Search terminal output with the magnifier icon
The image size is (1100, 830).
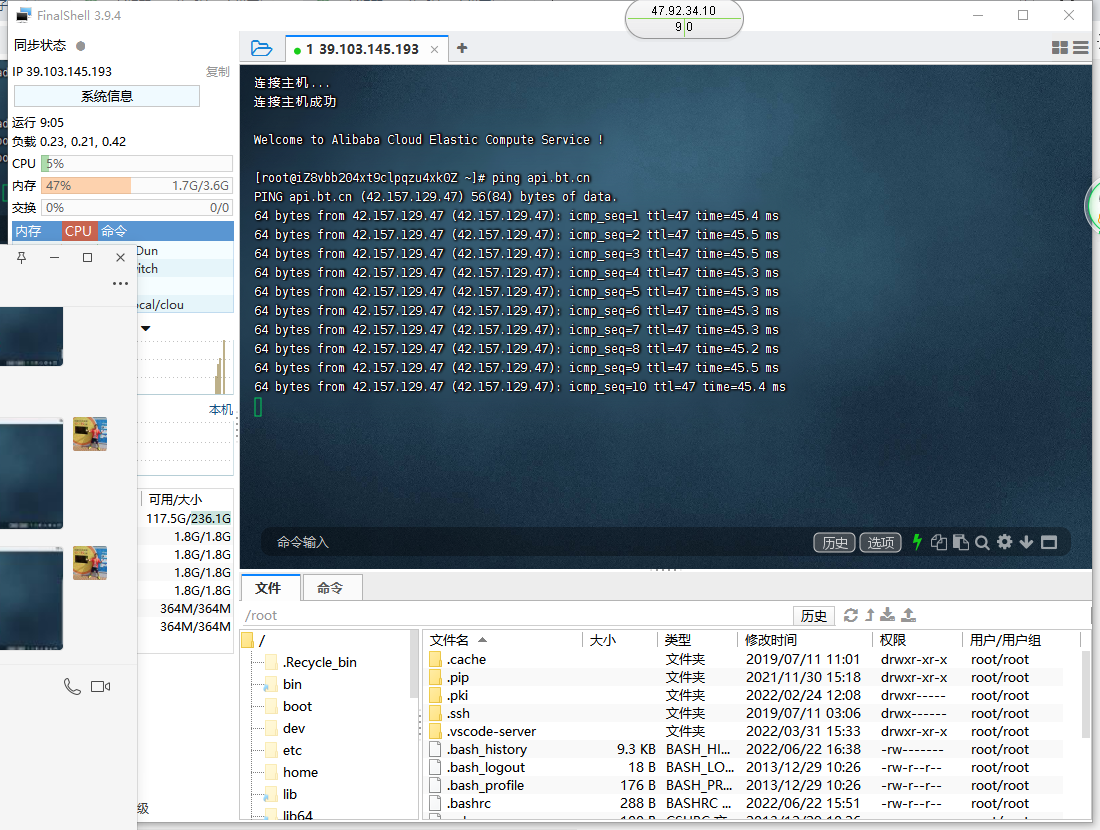pos(982,542)
